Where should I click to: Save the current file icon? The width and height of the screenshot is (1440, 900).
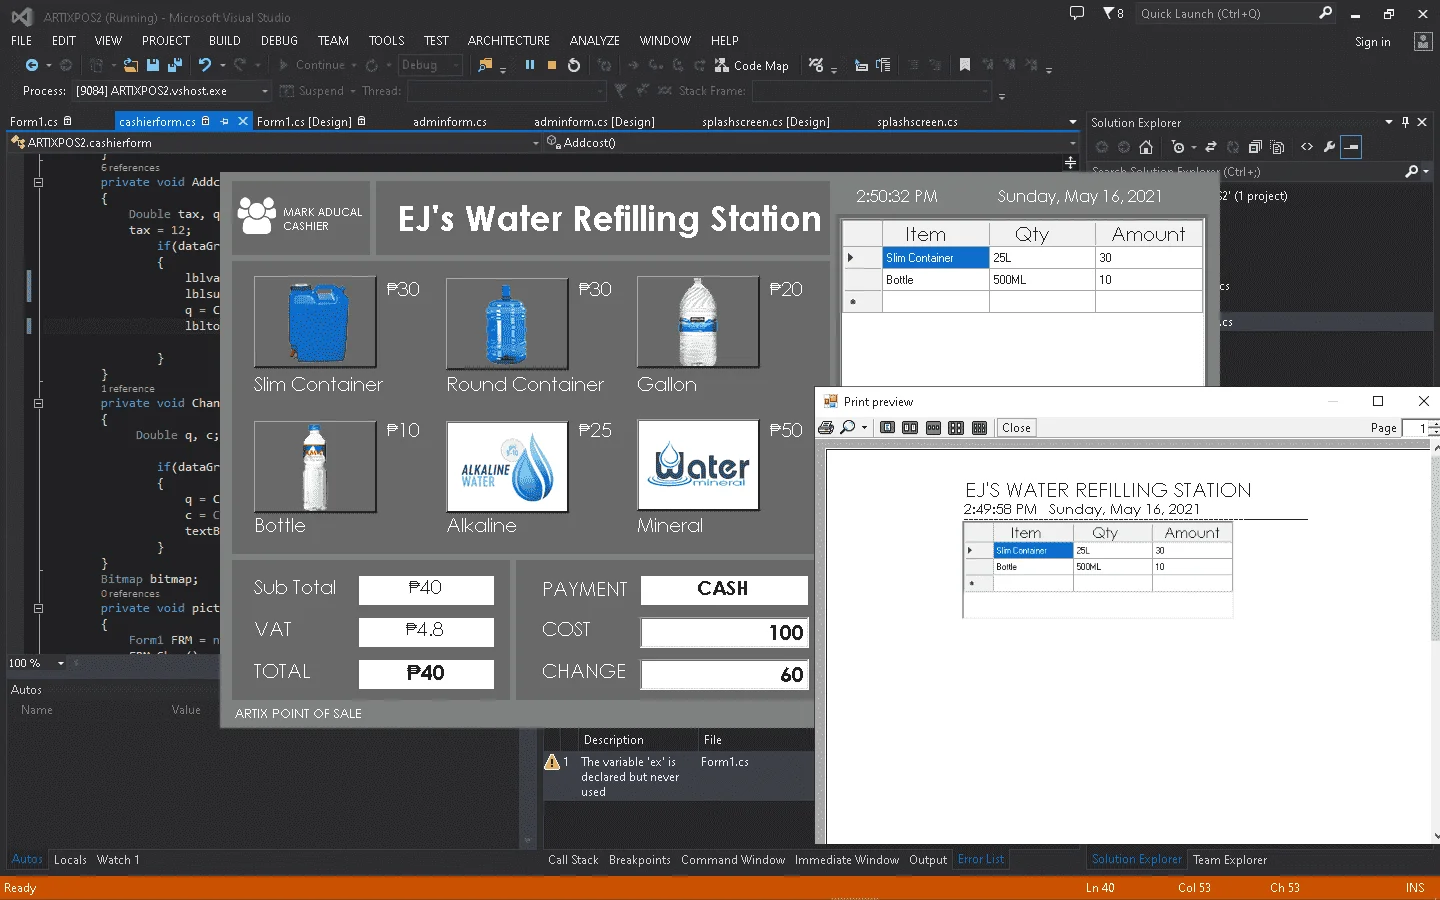pyautogui.click(x=153, y=65)
